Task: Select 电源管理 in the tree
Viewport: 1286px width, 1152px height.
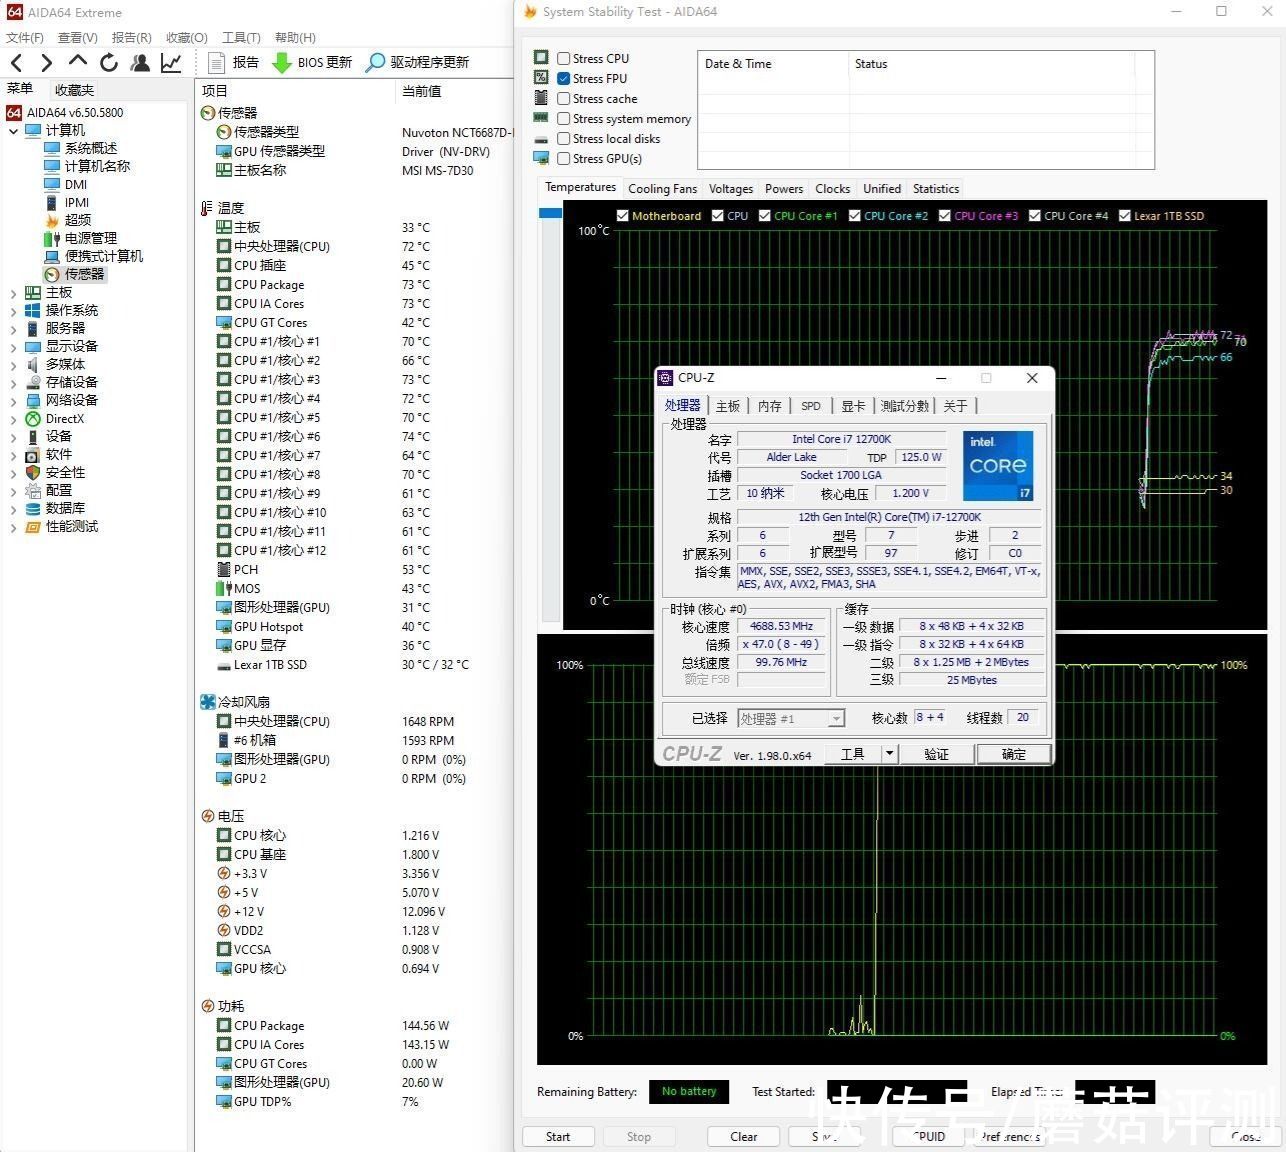Action: [x=91, y=238]
